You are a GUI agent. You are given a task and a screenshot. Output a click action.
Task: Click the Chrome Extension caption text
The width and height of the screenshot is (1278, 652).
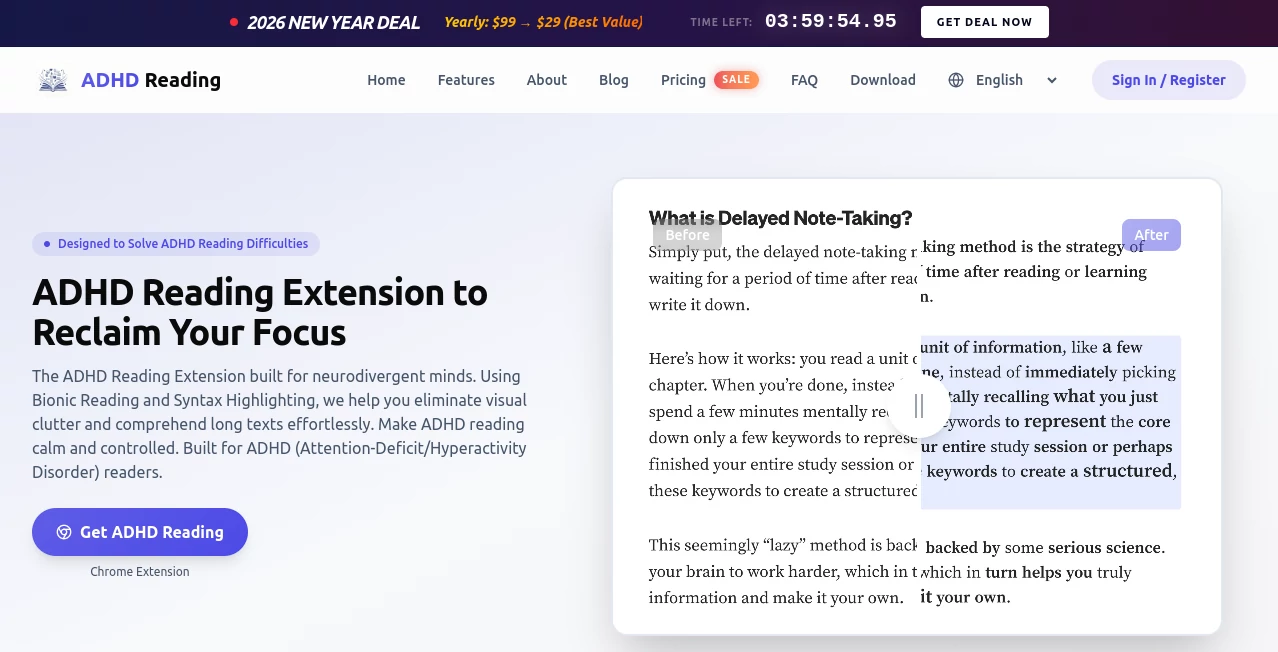coord(140,572)
